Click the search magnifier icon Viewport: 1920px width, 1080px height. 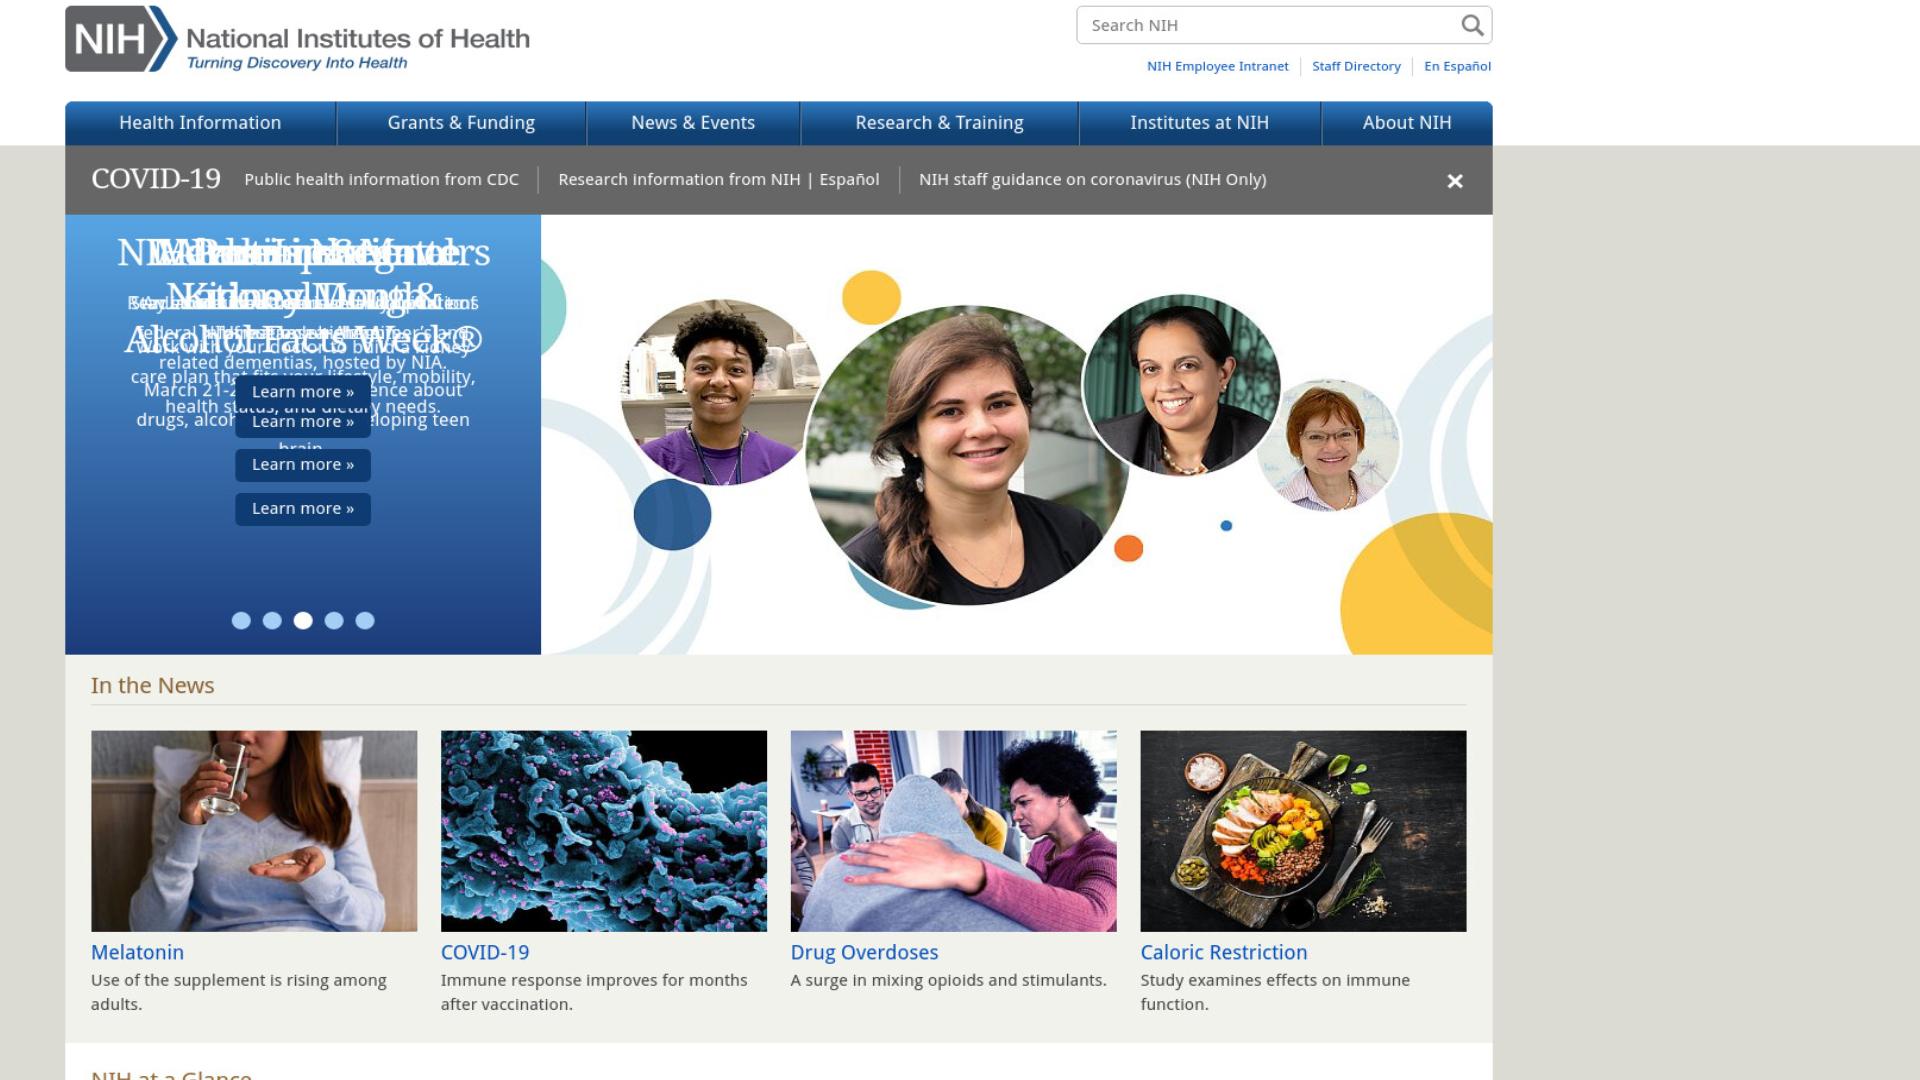coord(1472,25)
